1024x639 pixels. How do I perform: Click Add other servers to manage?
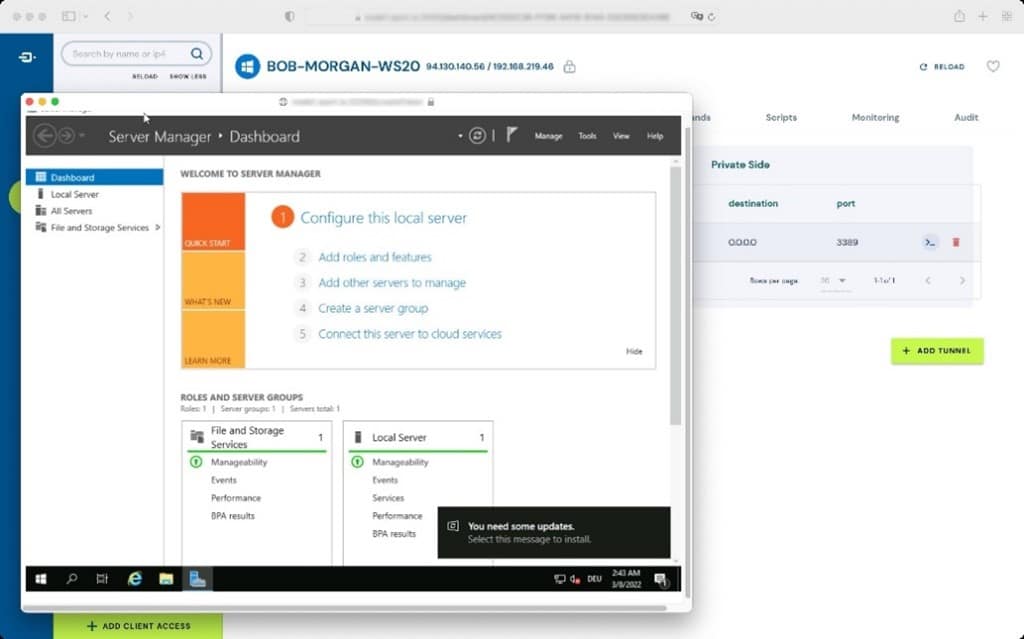(392, 282)
